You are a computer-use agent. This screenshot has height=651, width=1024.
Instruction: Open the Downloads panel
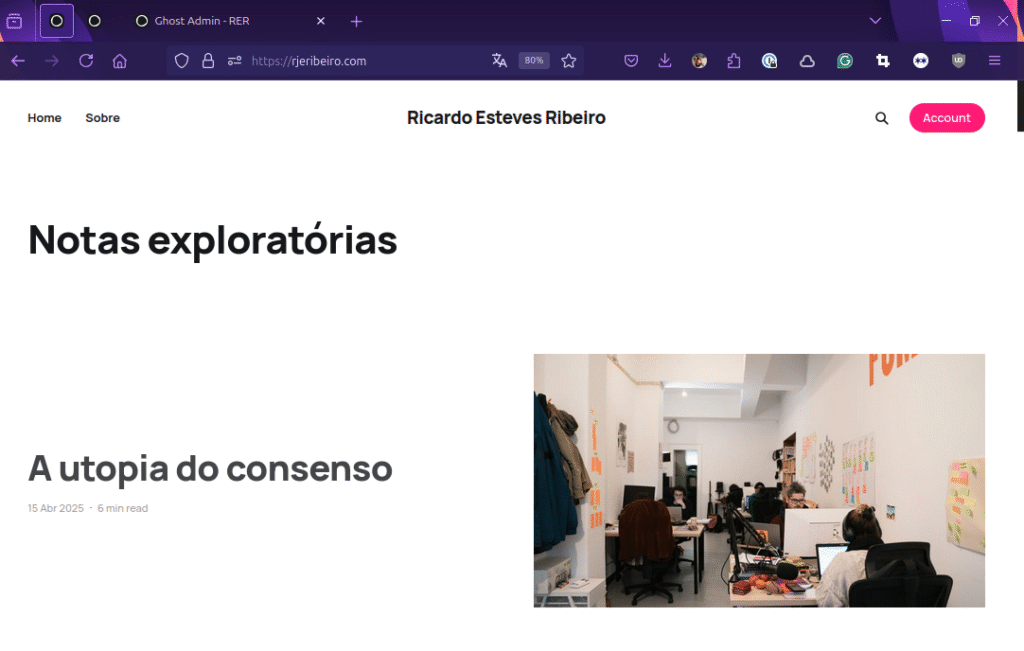click(x=665, y=61)
